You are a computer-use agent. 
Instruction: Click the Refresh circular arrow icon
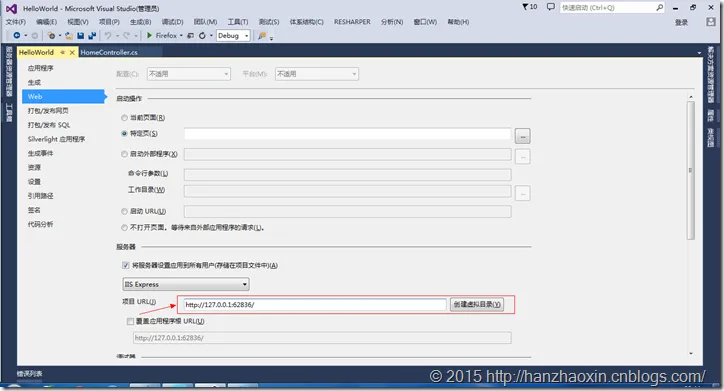[x=202, y=36]
